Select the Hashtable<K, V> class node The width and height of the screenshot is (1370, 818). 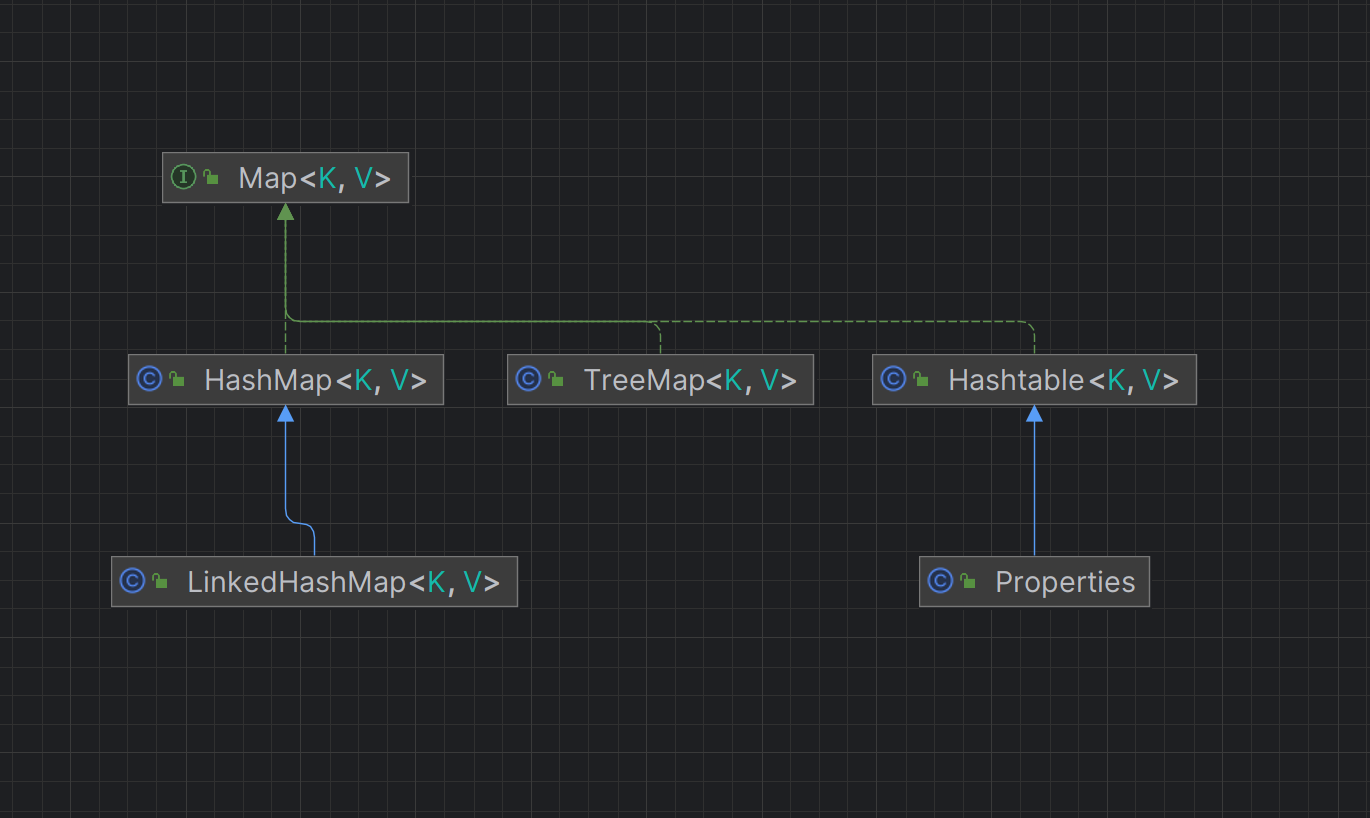pos(1034,380)
